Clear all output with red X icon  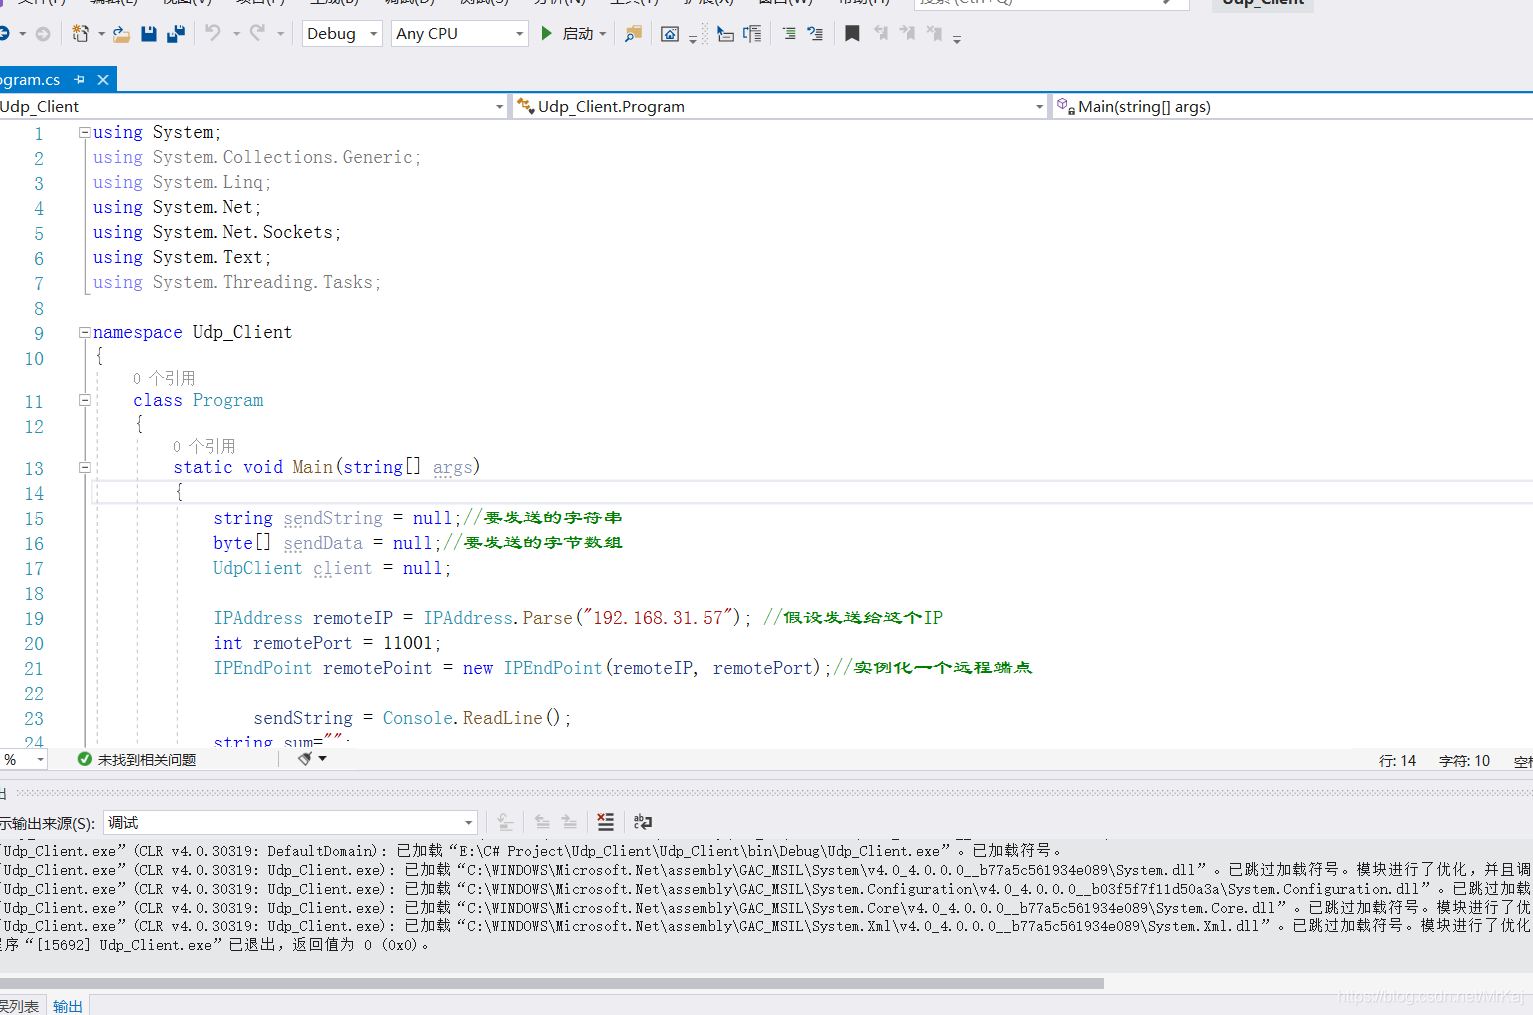point(606,822)
